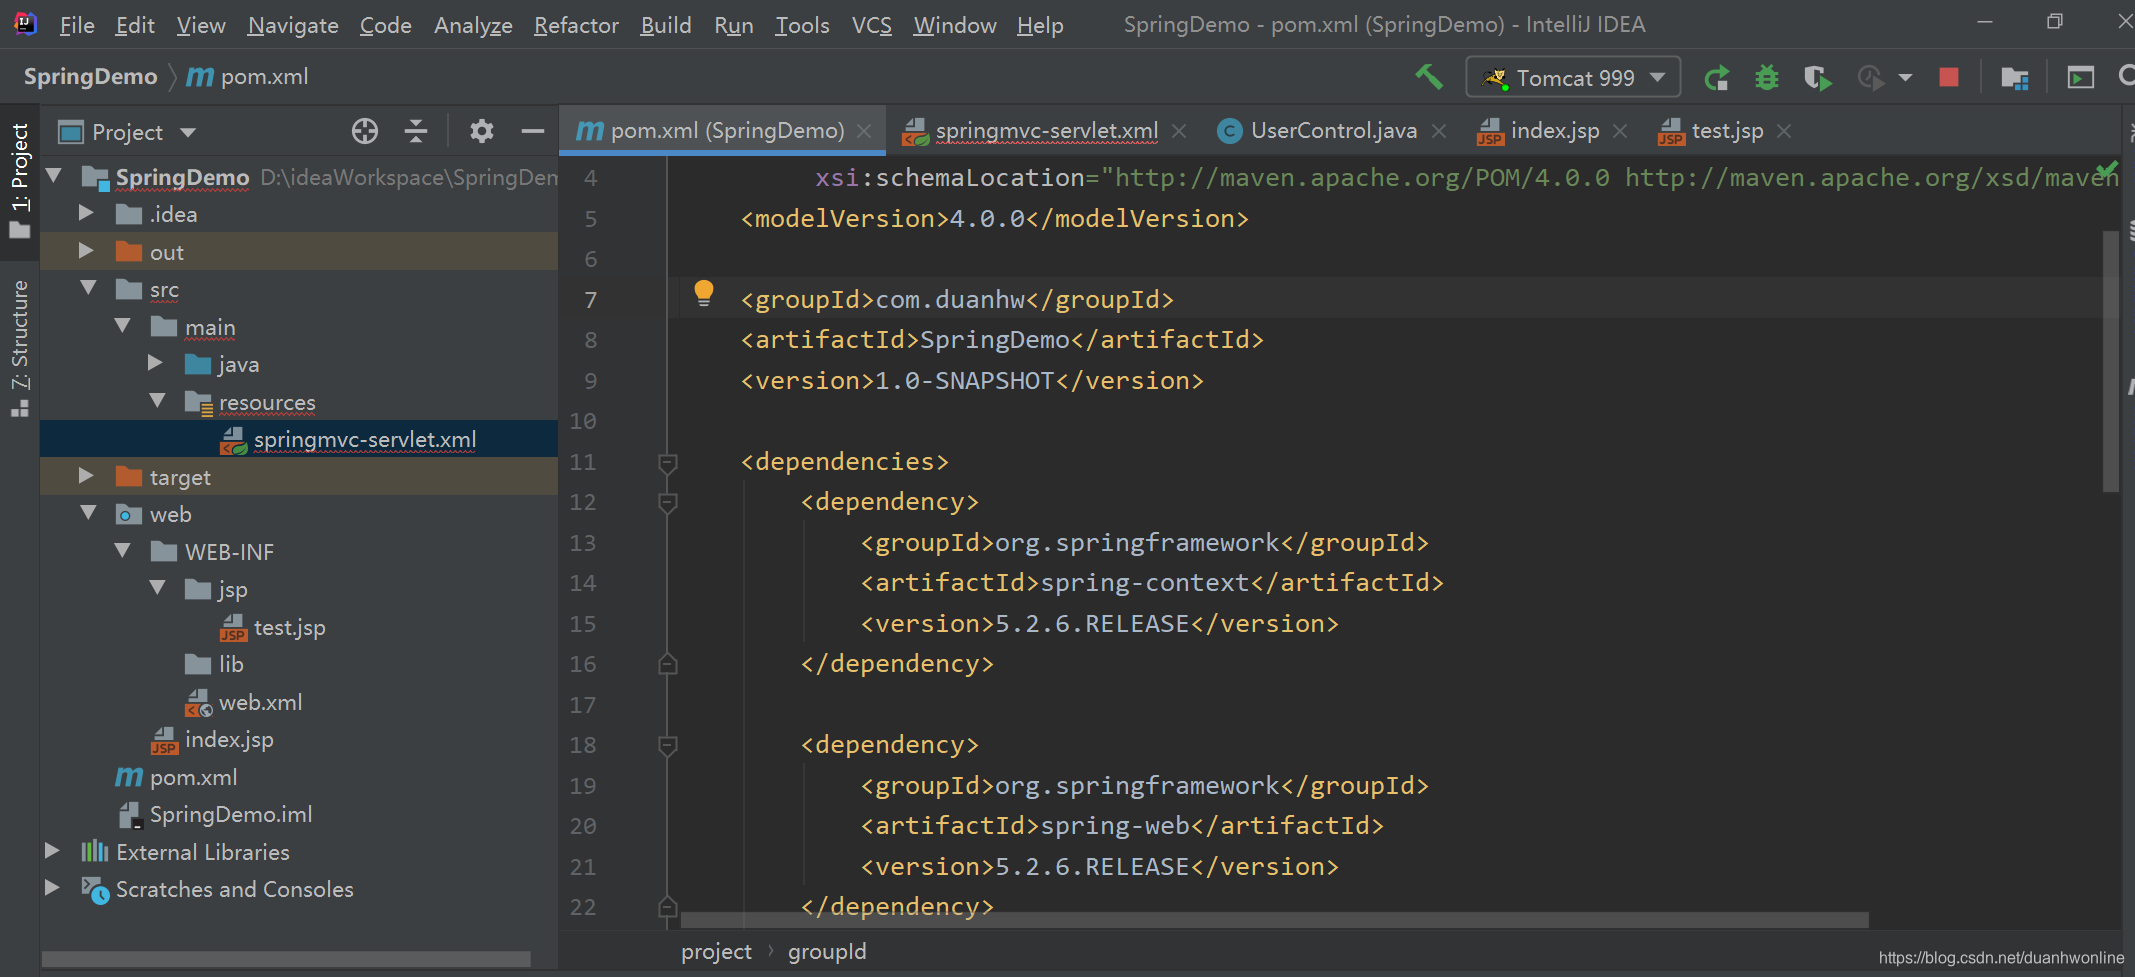Run with Coverage shield icon
This screenshot has width=2135, height=977.
1817,77
